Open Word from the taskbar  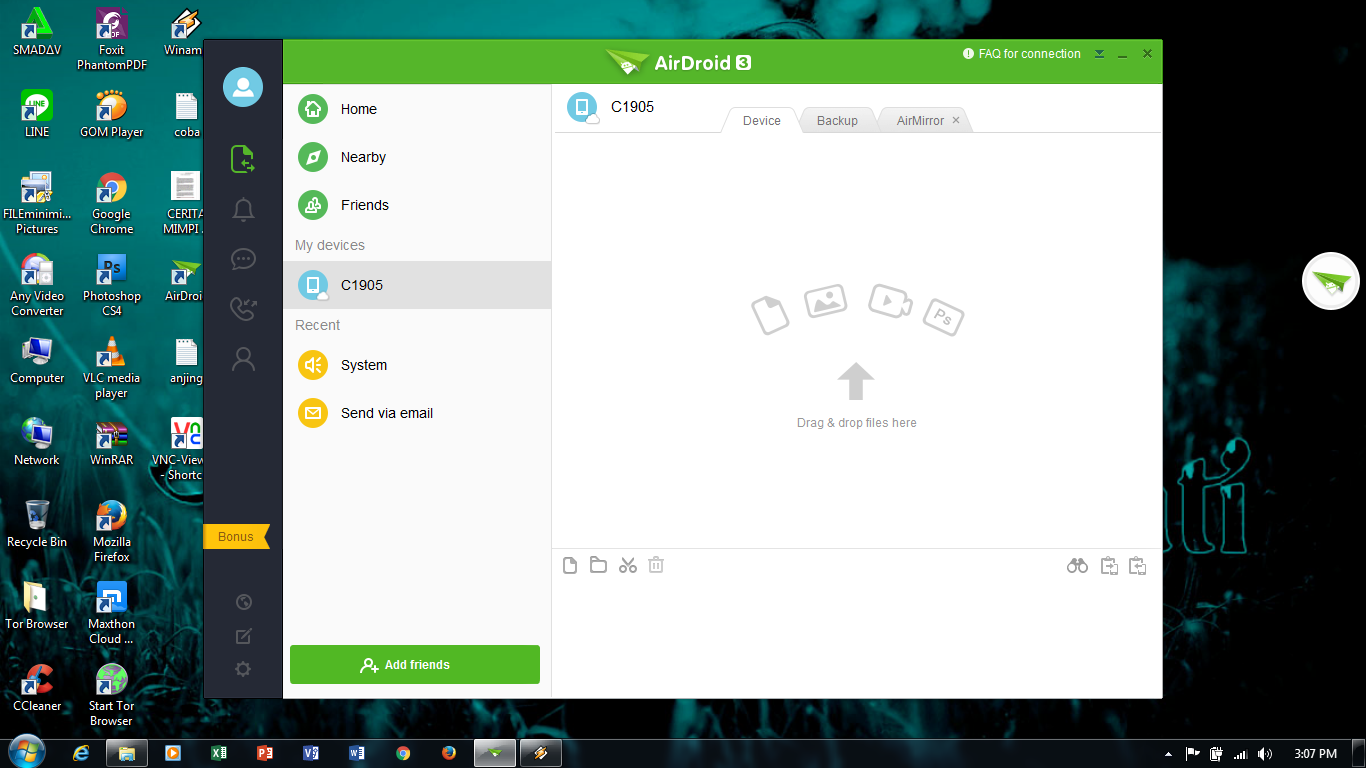[357, 753]
